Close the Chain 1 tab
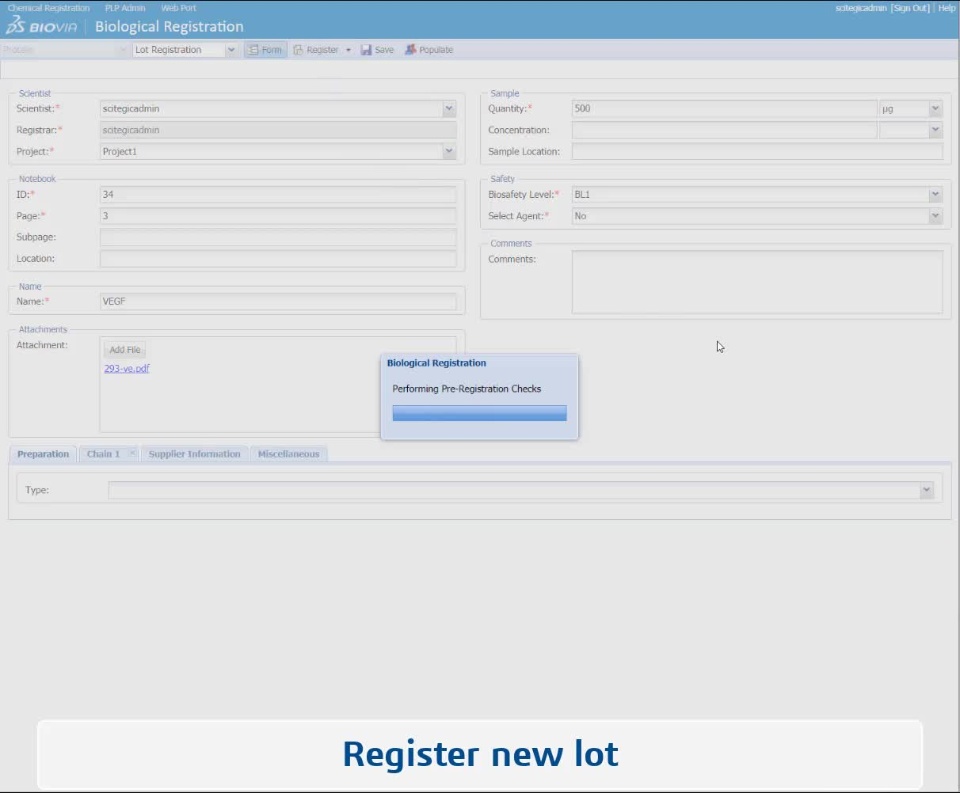Viewport: 960px width, 793px height. (132, 453)
